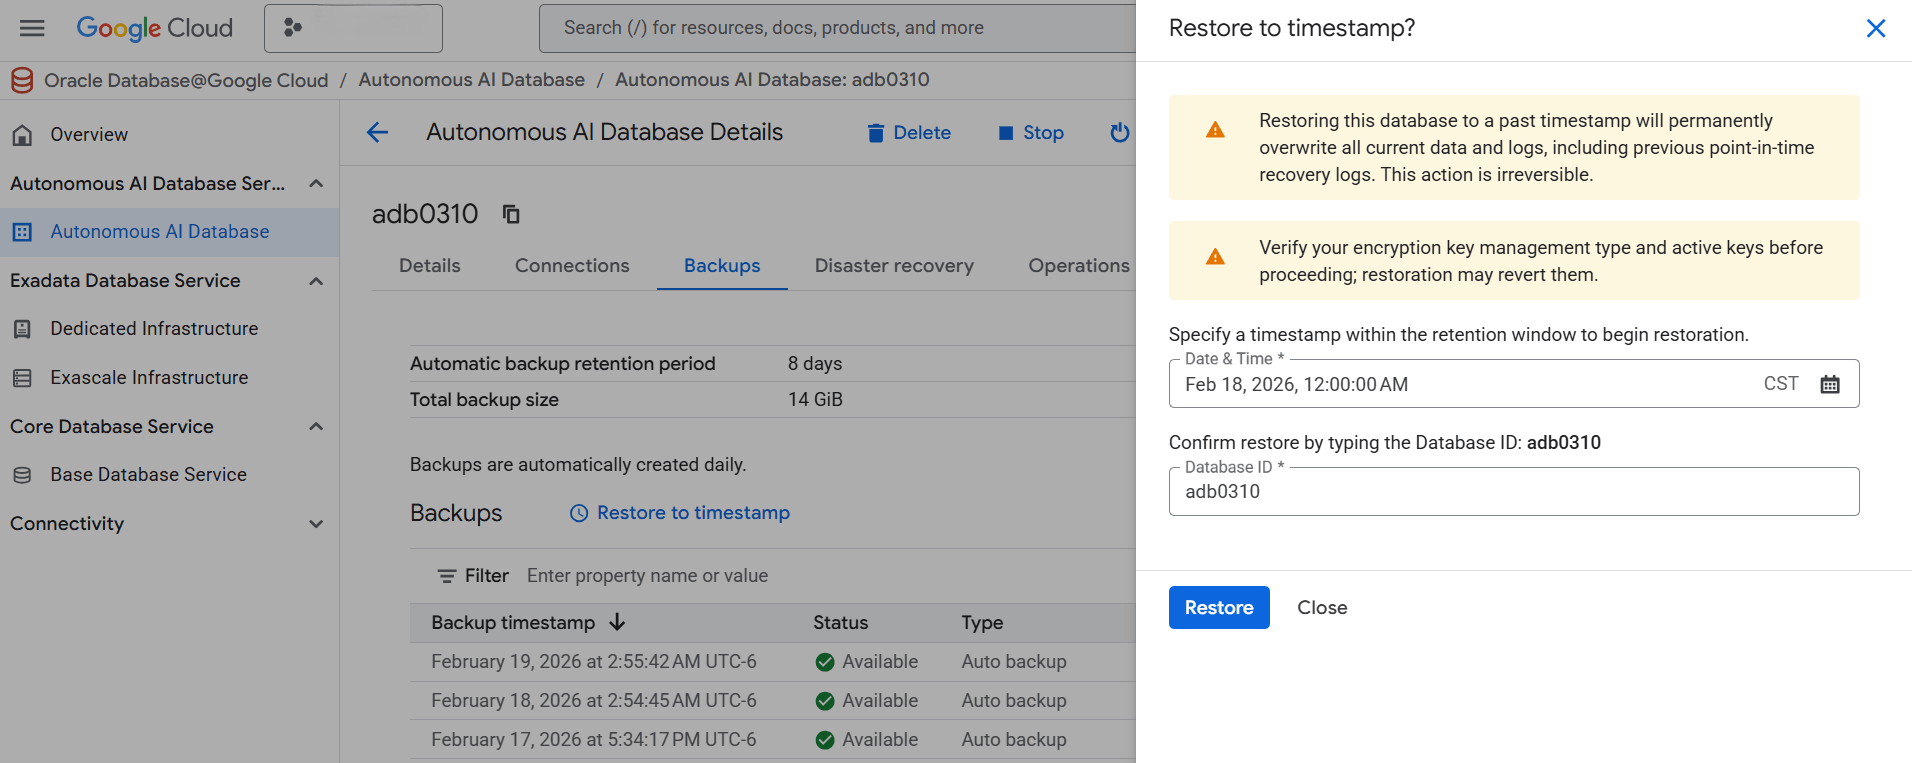1912x763 pixels.
Task: Collapse the Exadata Database Service section
Action: (x=316, y=281)
